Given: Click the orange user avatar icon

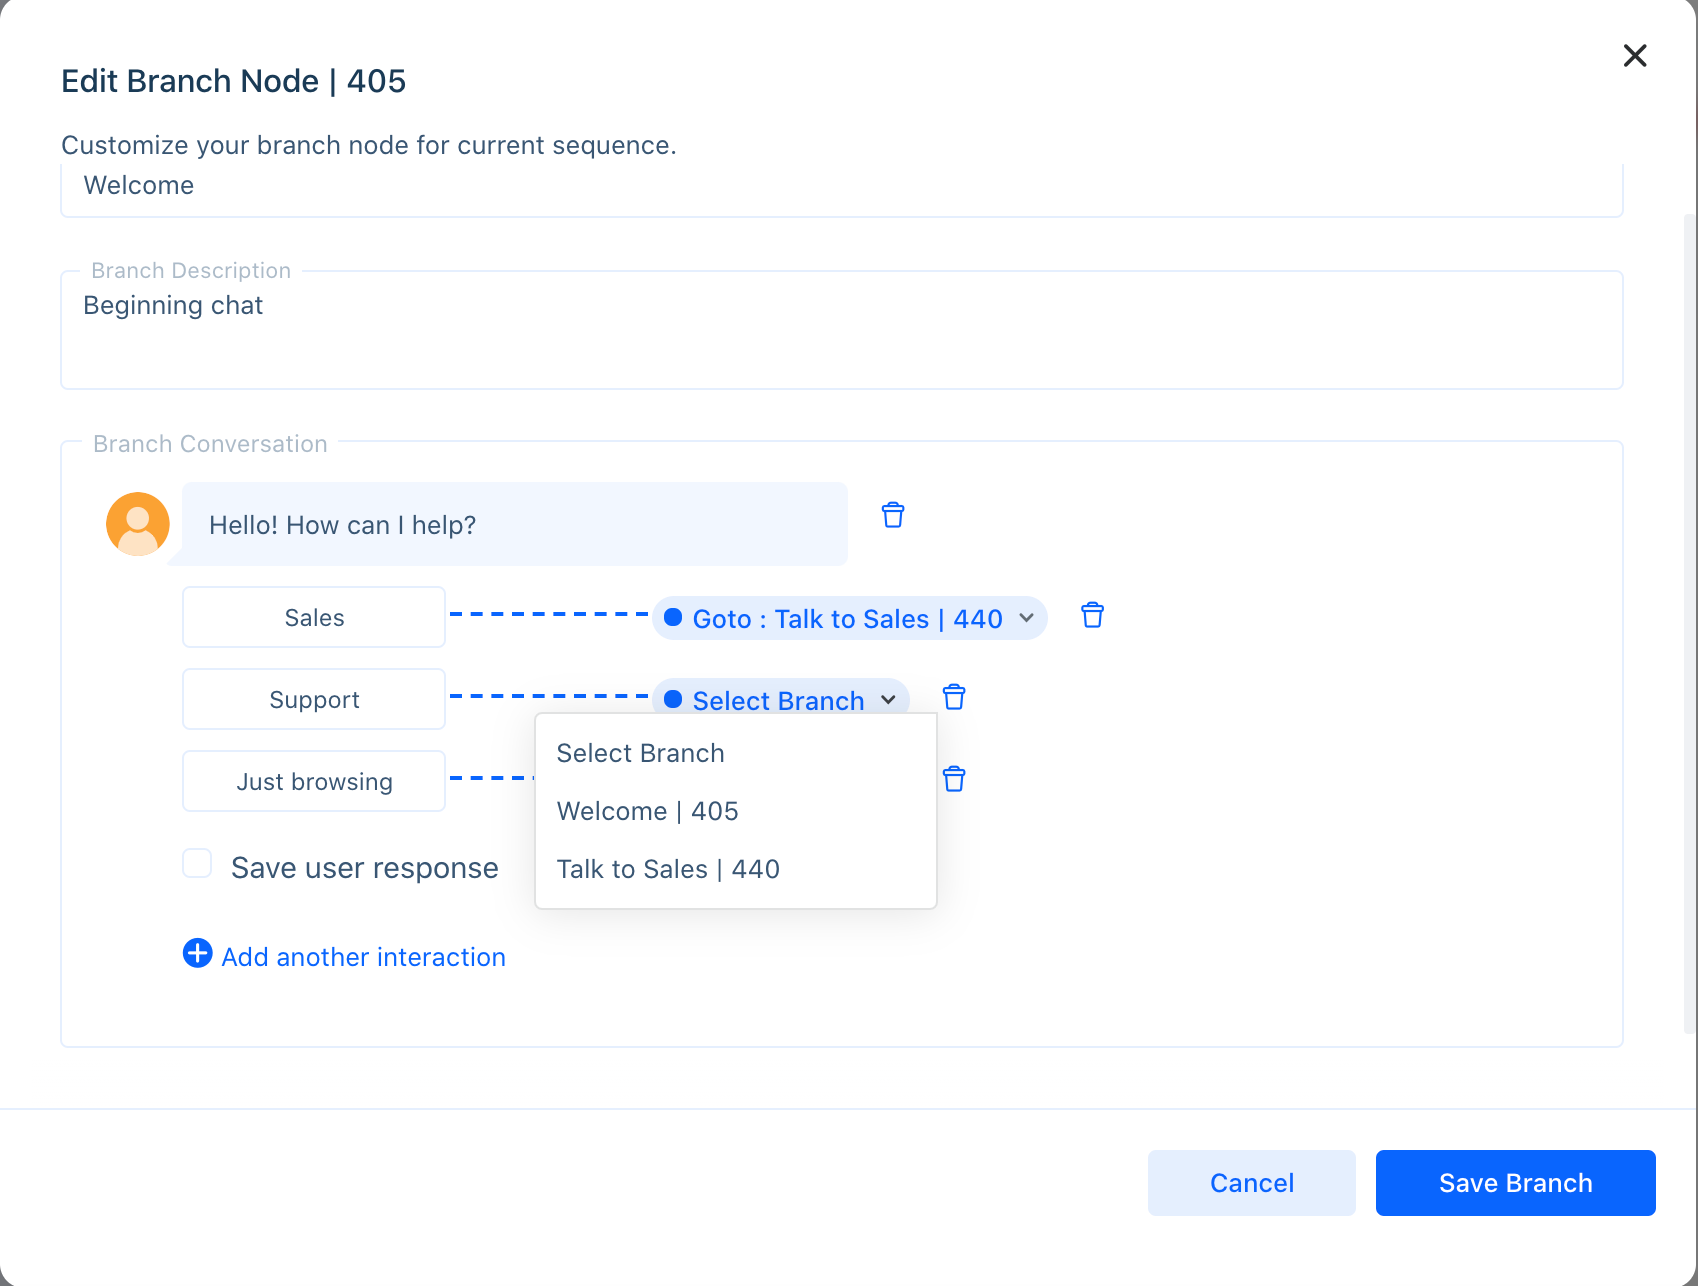Looking at the screenshot, I should click(x=138, y=524).
